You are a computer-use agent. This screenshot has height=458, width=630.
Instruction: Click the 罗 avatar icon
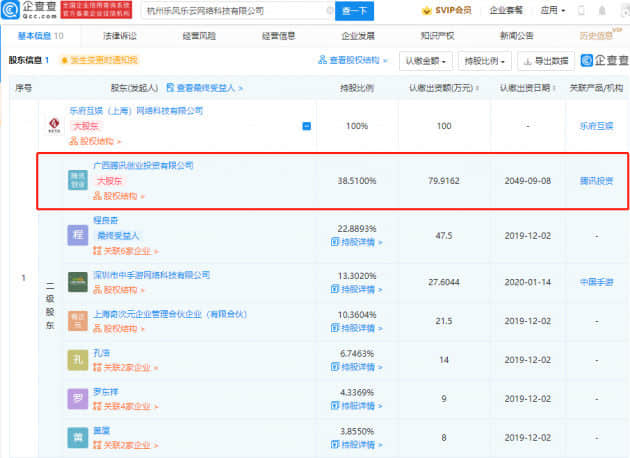click(78, 399)
